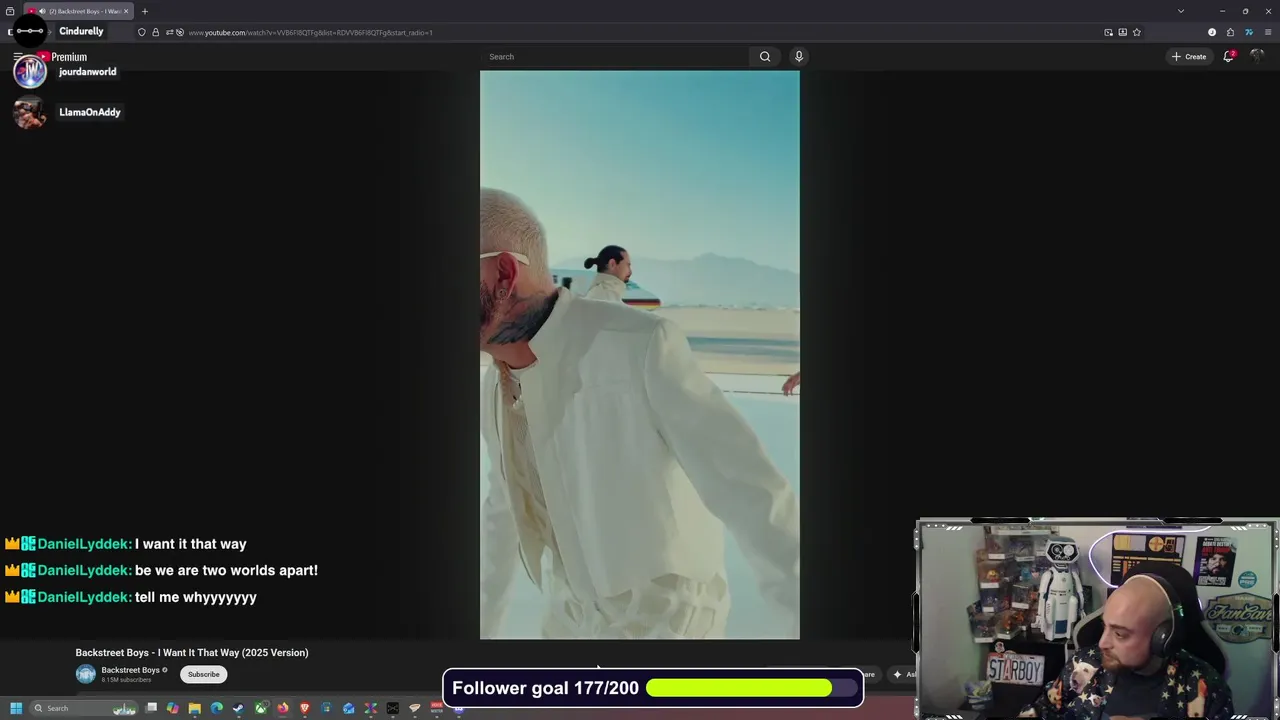Screen dimensions: 1280x720
Task: Click the video player area
Action: 640,355
